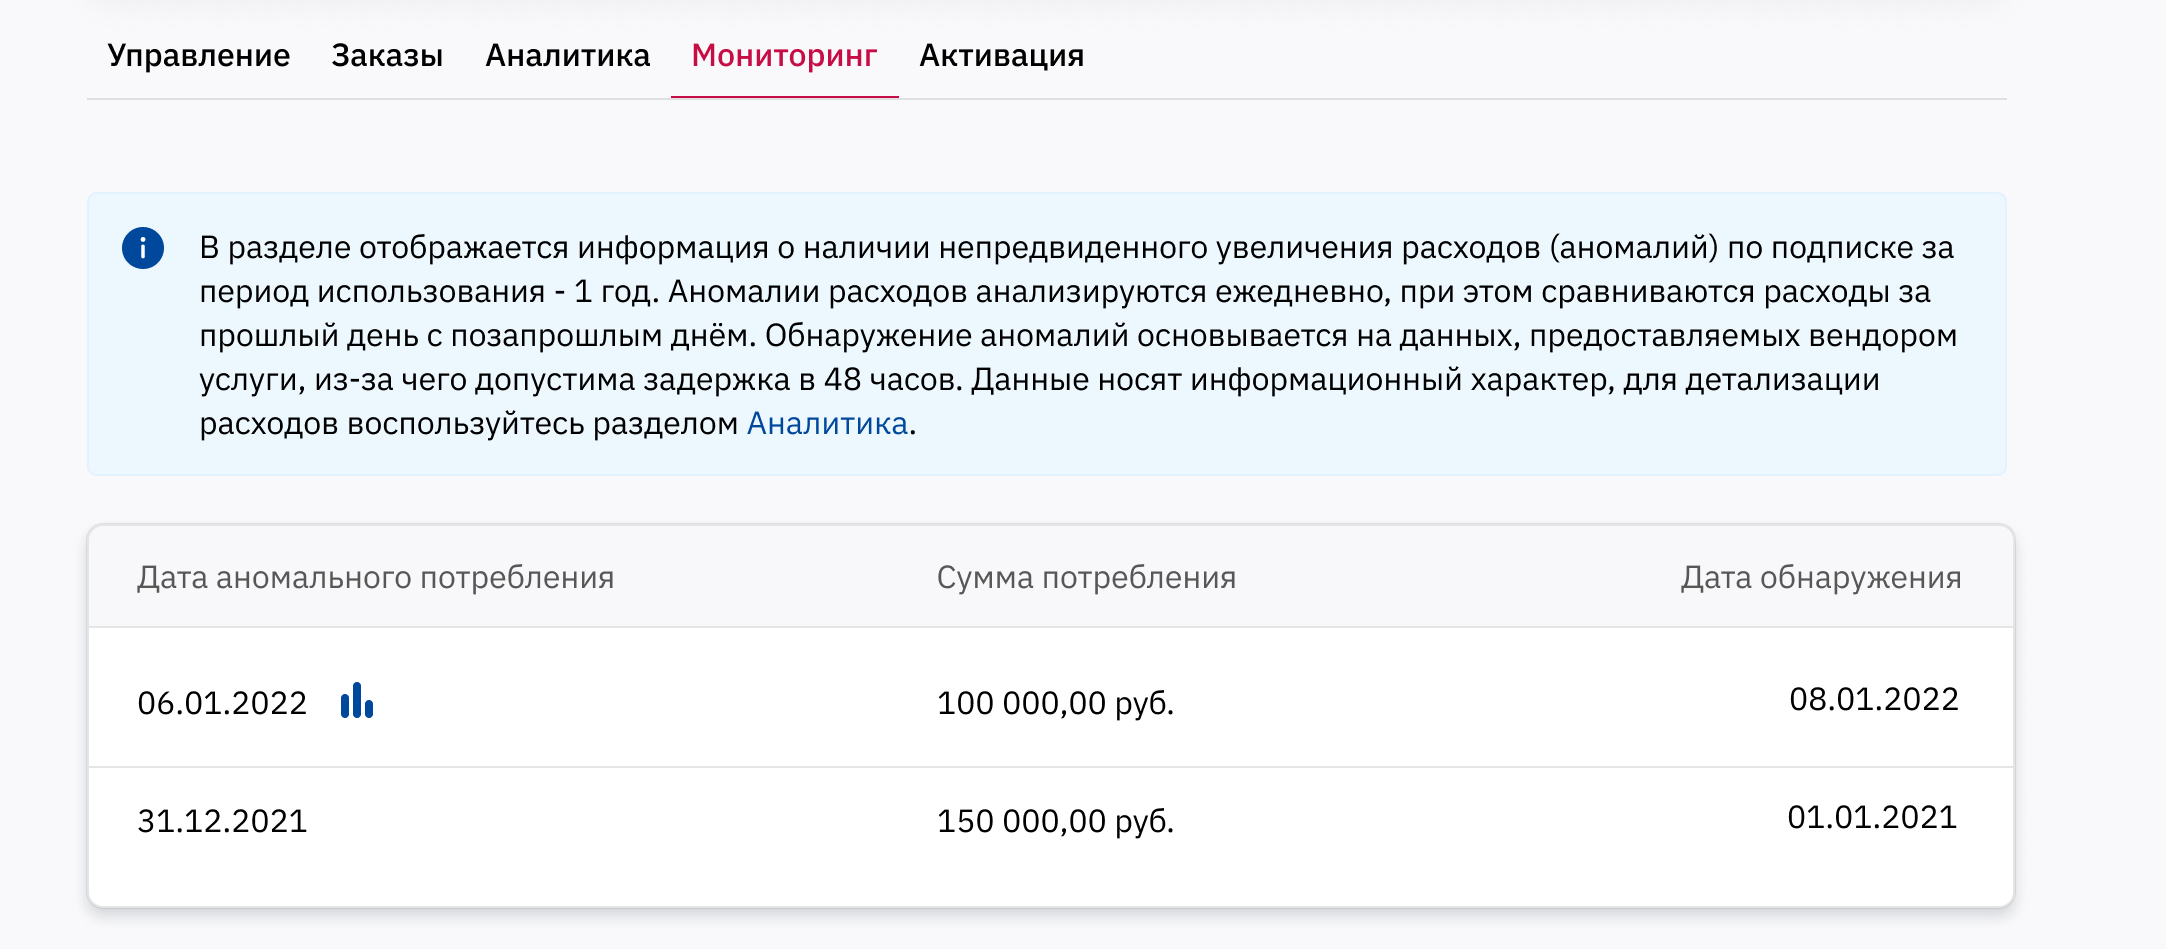
Task: Click the 100 000,00 руб. amount
Action: click(1055, 703)
